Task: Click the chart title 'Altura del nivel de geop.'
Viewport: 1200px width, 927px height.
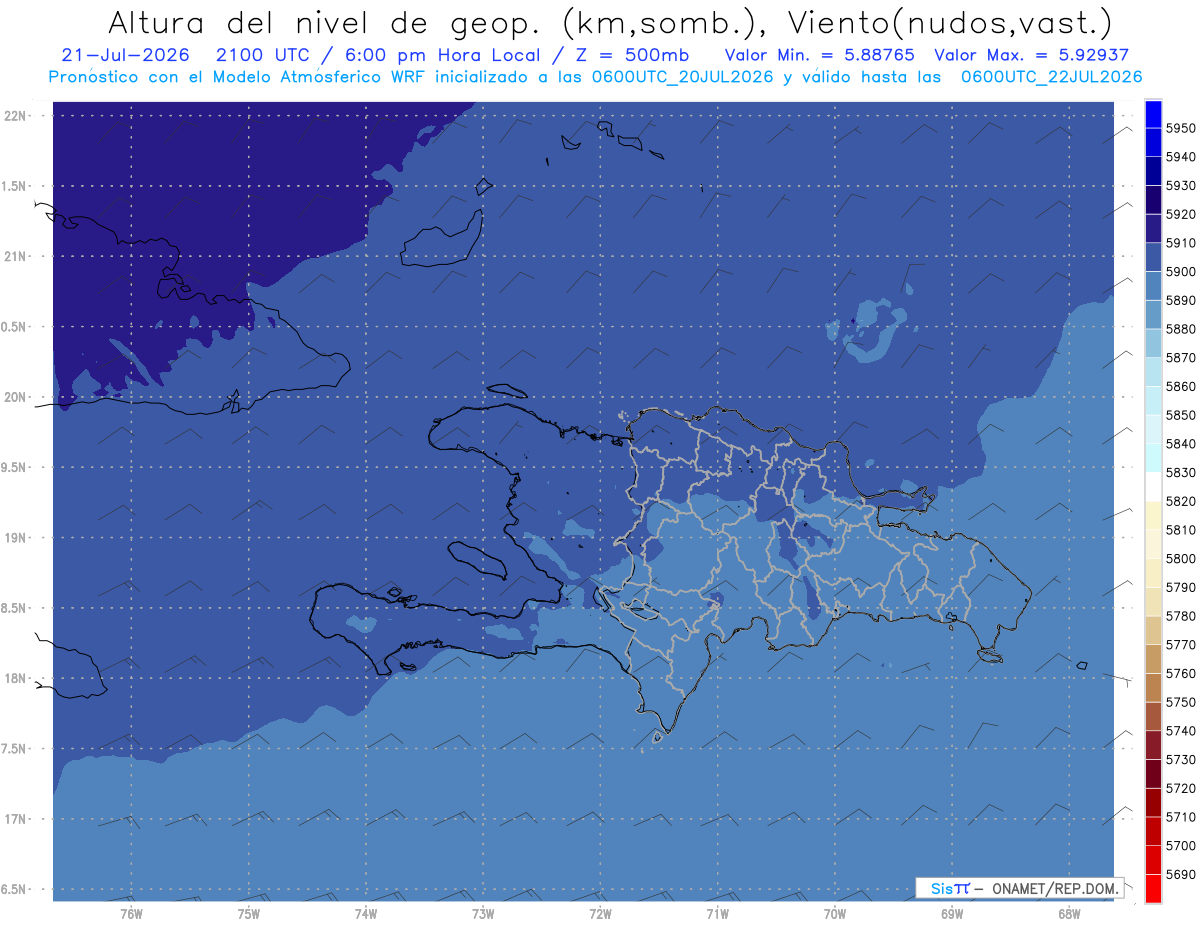Action: coord(326,22)
